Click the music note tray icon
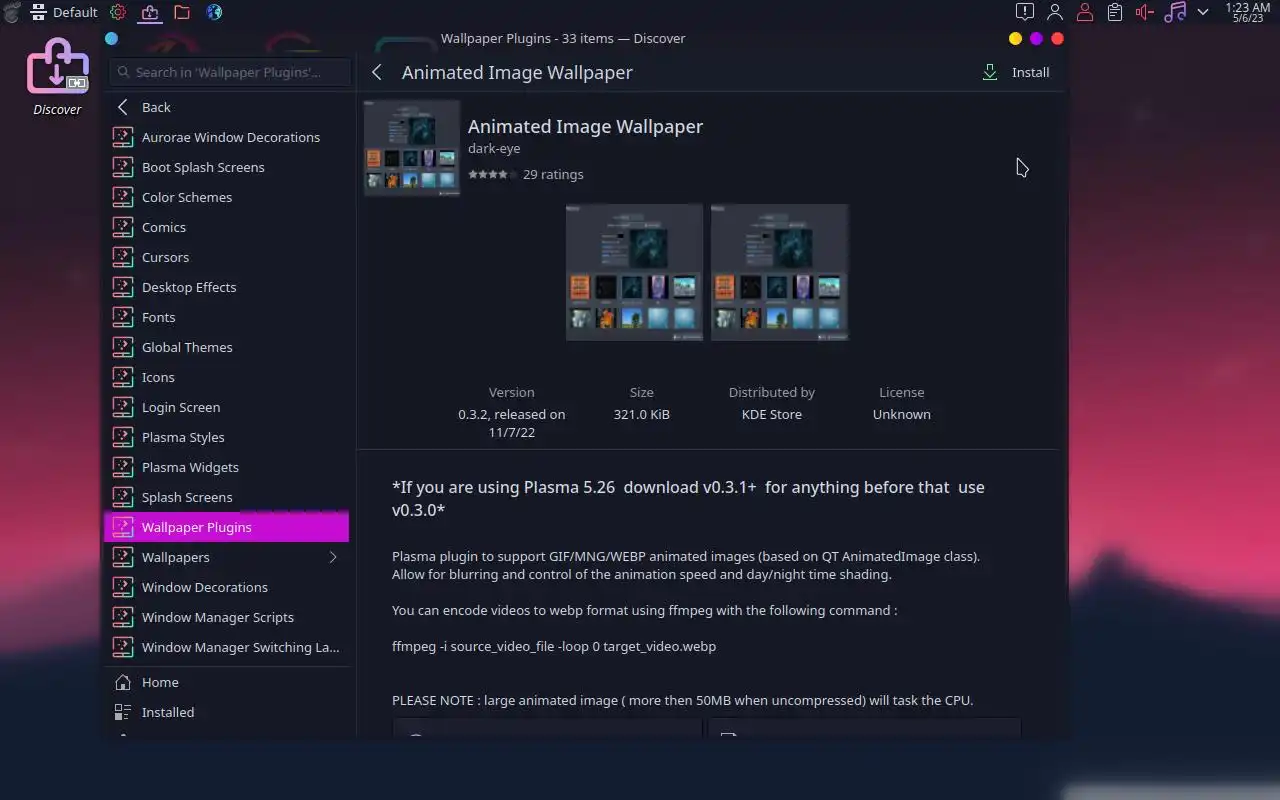Image resolution: width=1280 pixels, height=800 pixels. coord(1175,12)
